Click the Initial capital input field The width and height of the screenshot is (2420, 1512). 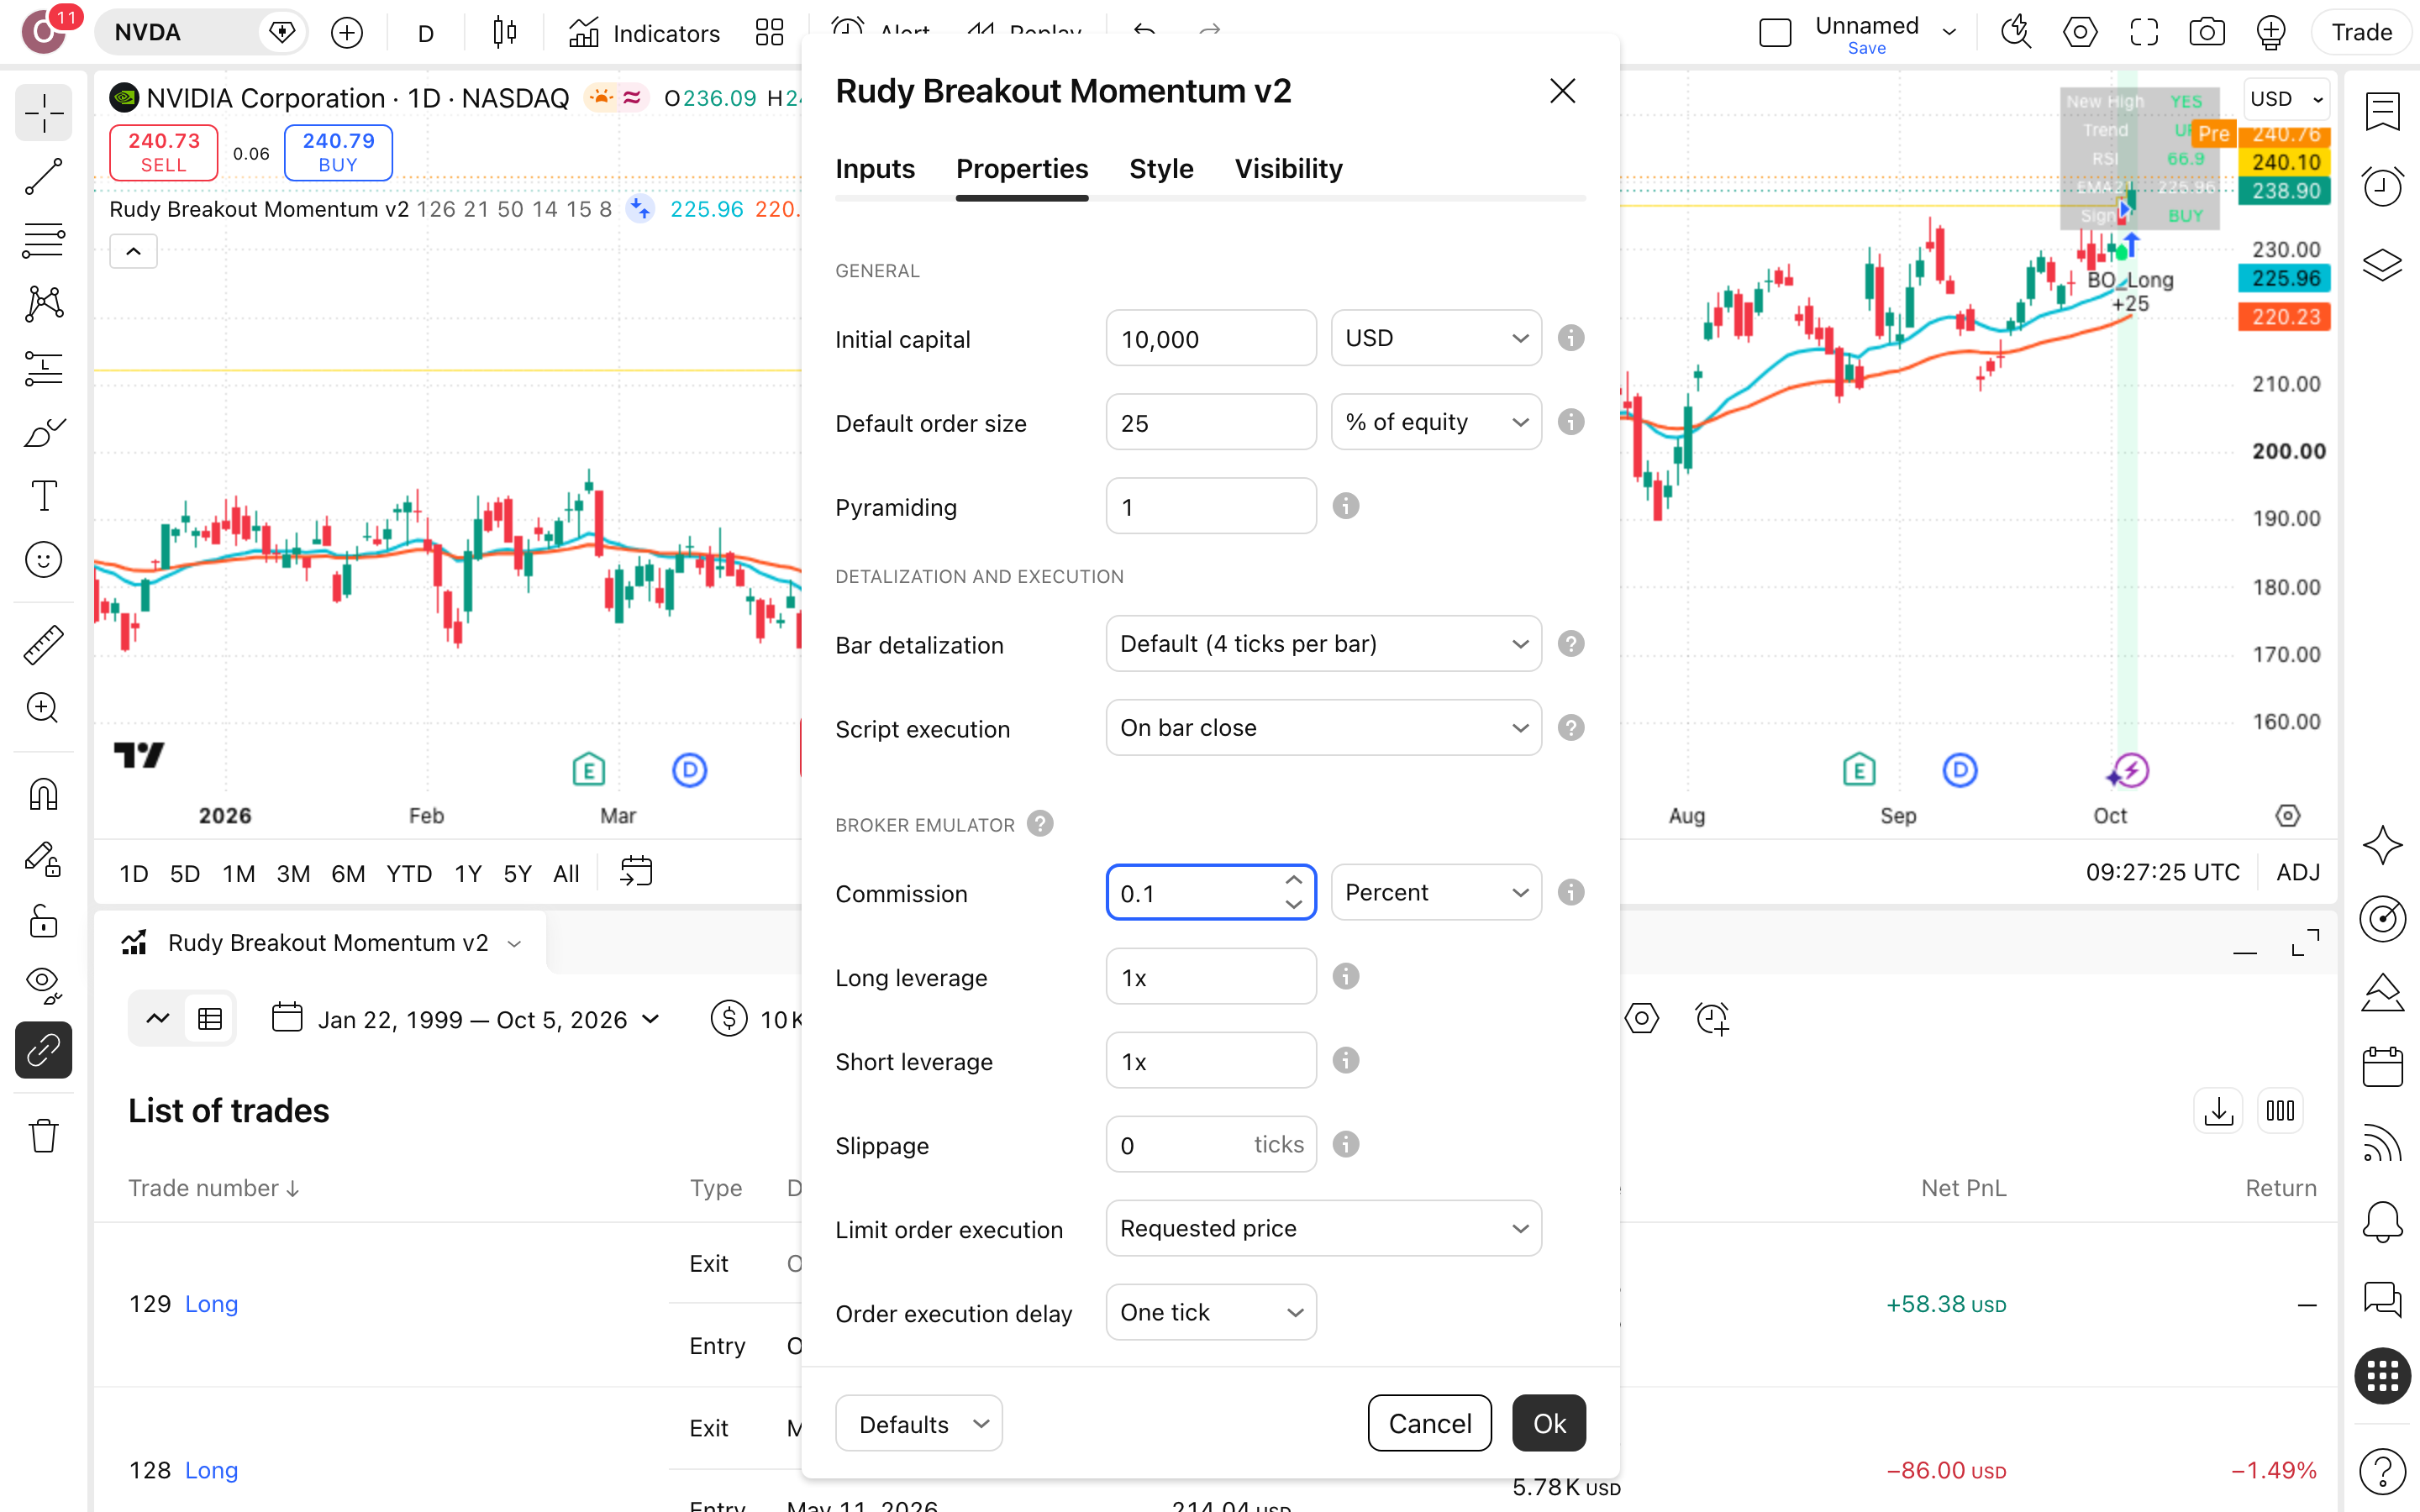(1211, 338)
